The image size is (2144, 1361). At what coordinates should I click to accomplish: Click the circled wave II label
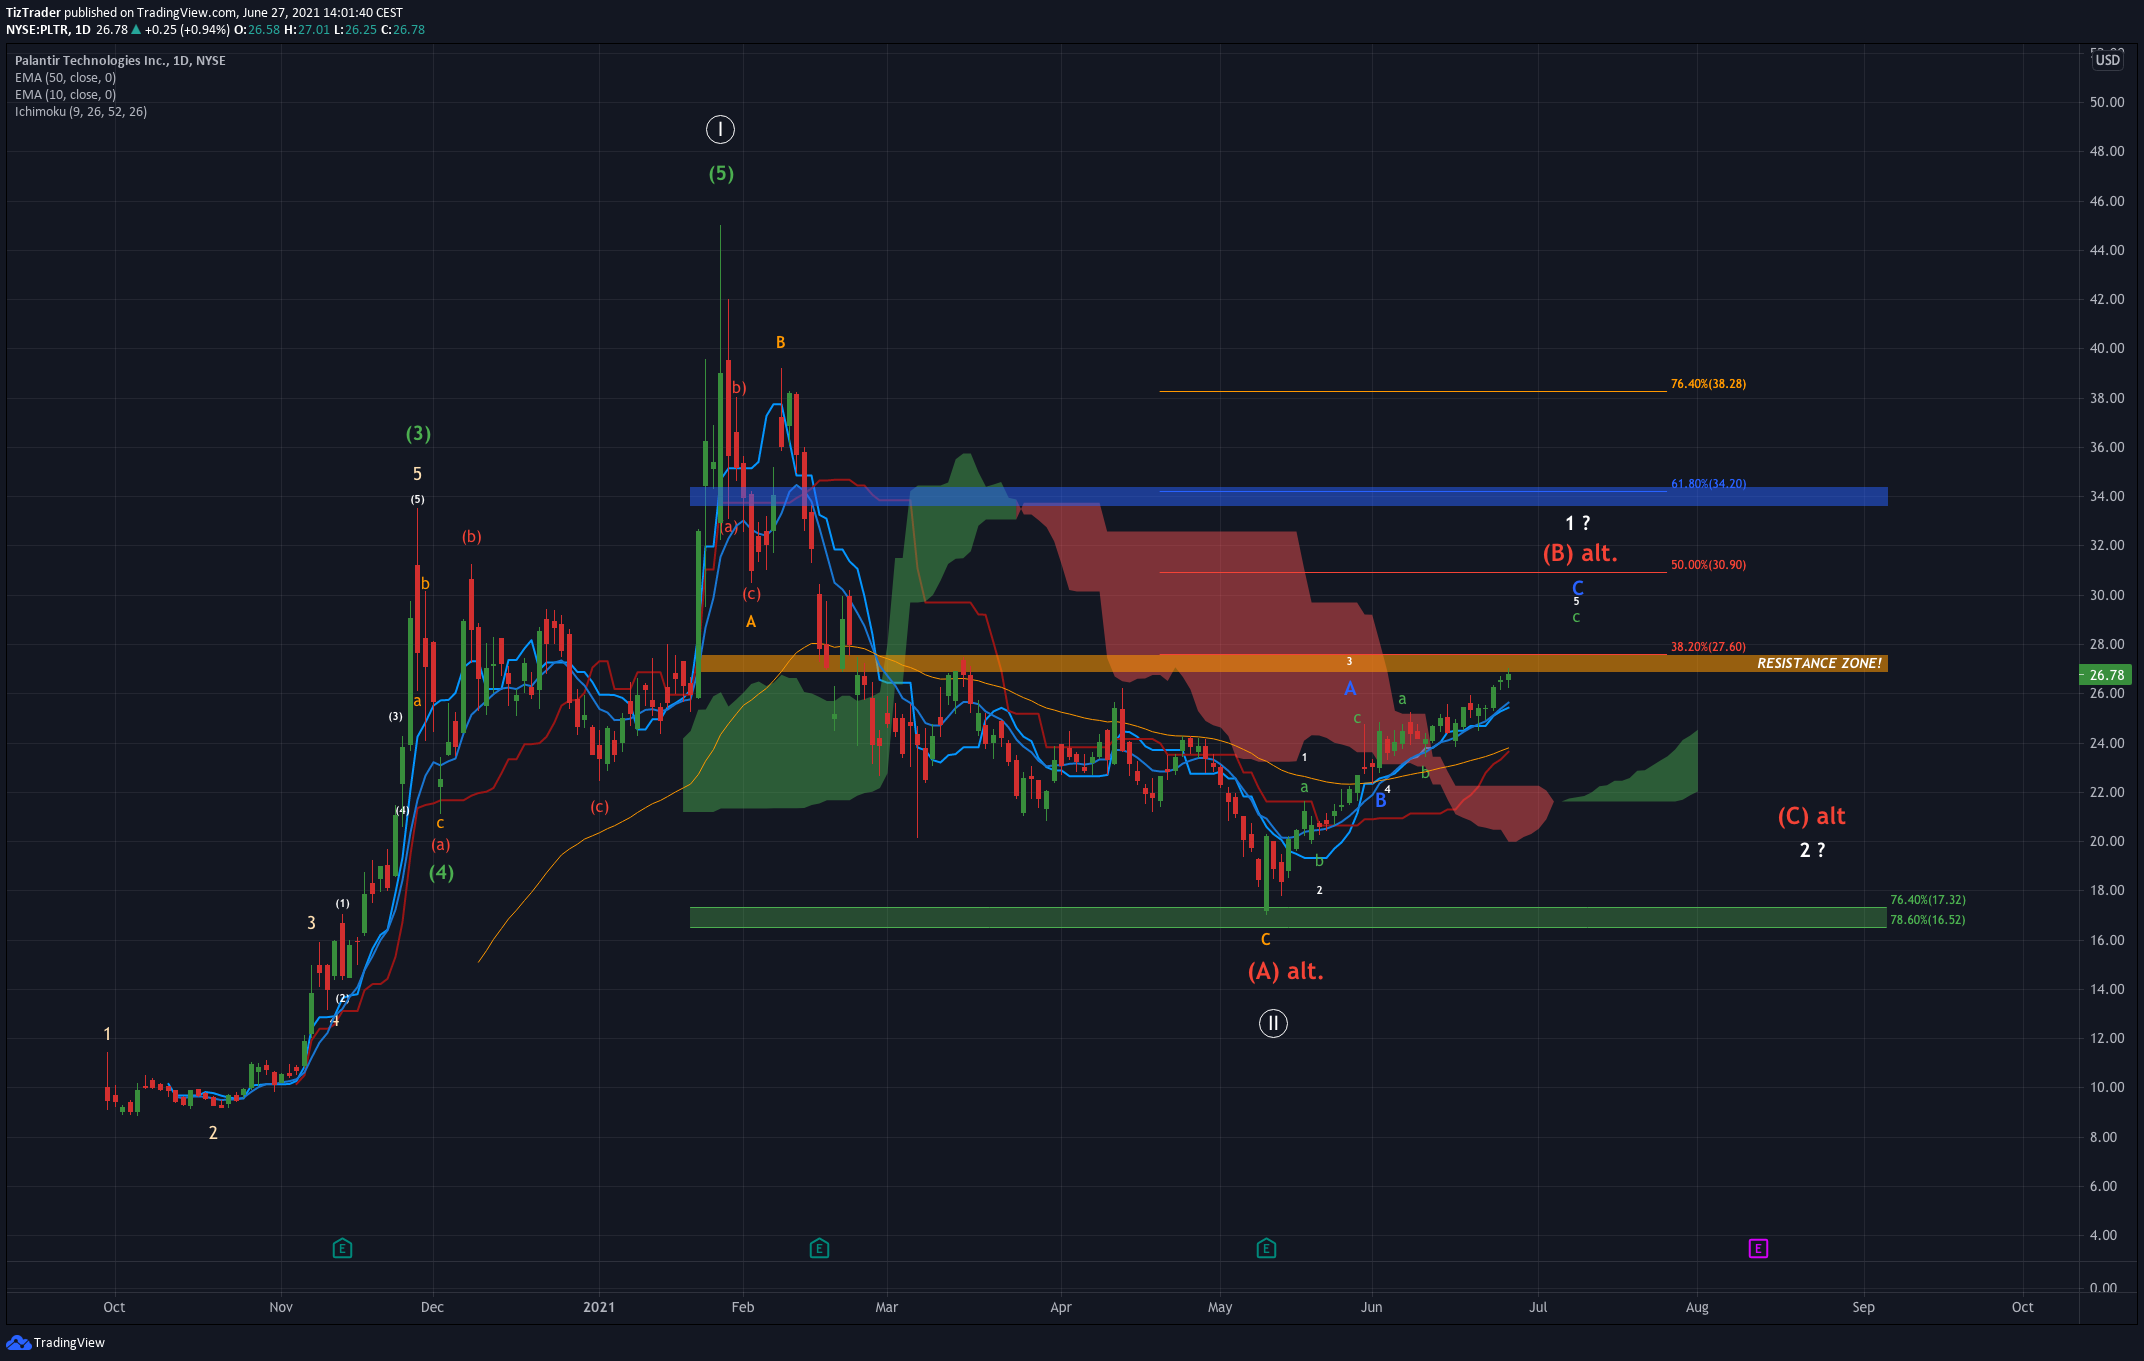pos(1273,1023)
